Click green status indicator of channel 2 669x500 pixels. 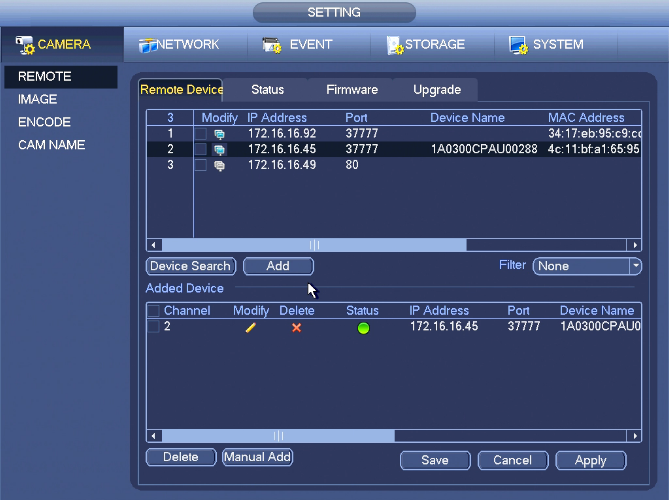(363, 328)
